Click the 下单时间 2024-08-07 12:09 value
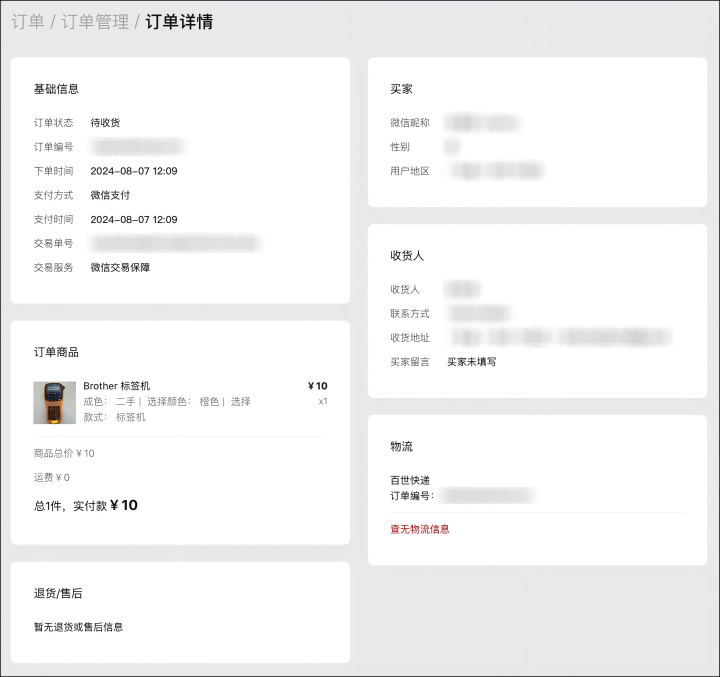This screenshot has width=720, height=677. point(134,171)
